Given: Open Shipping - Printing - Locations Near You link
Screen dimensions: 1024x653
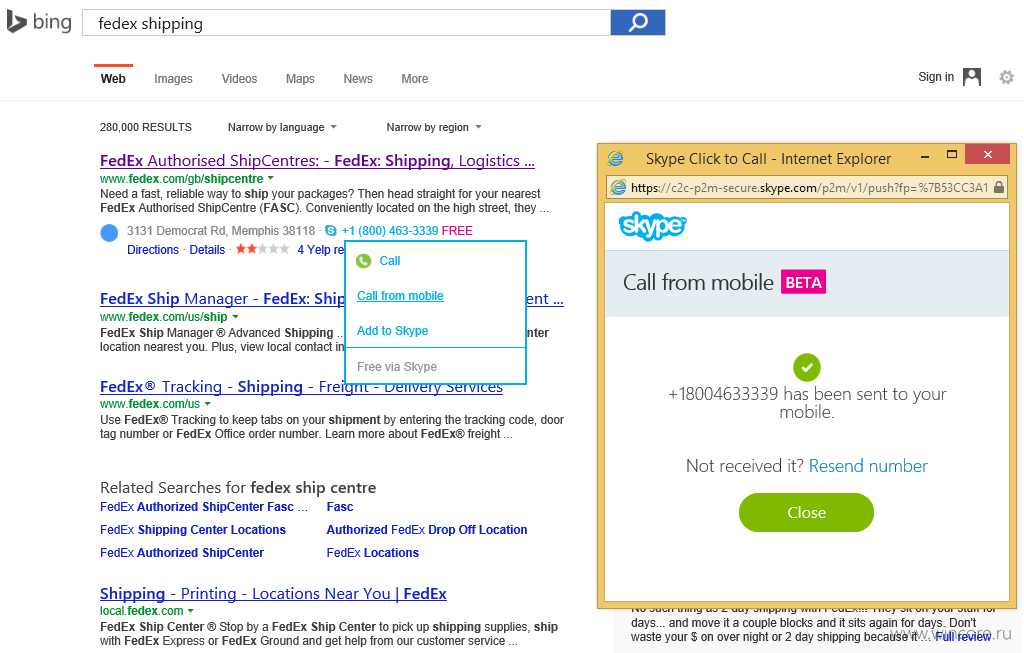Looking at the screenshot, I should (x=273, y=594).
